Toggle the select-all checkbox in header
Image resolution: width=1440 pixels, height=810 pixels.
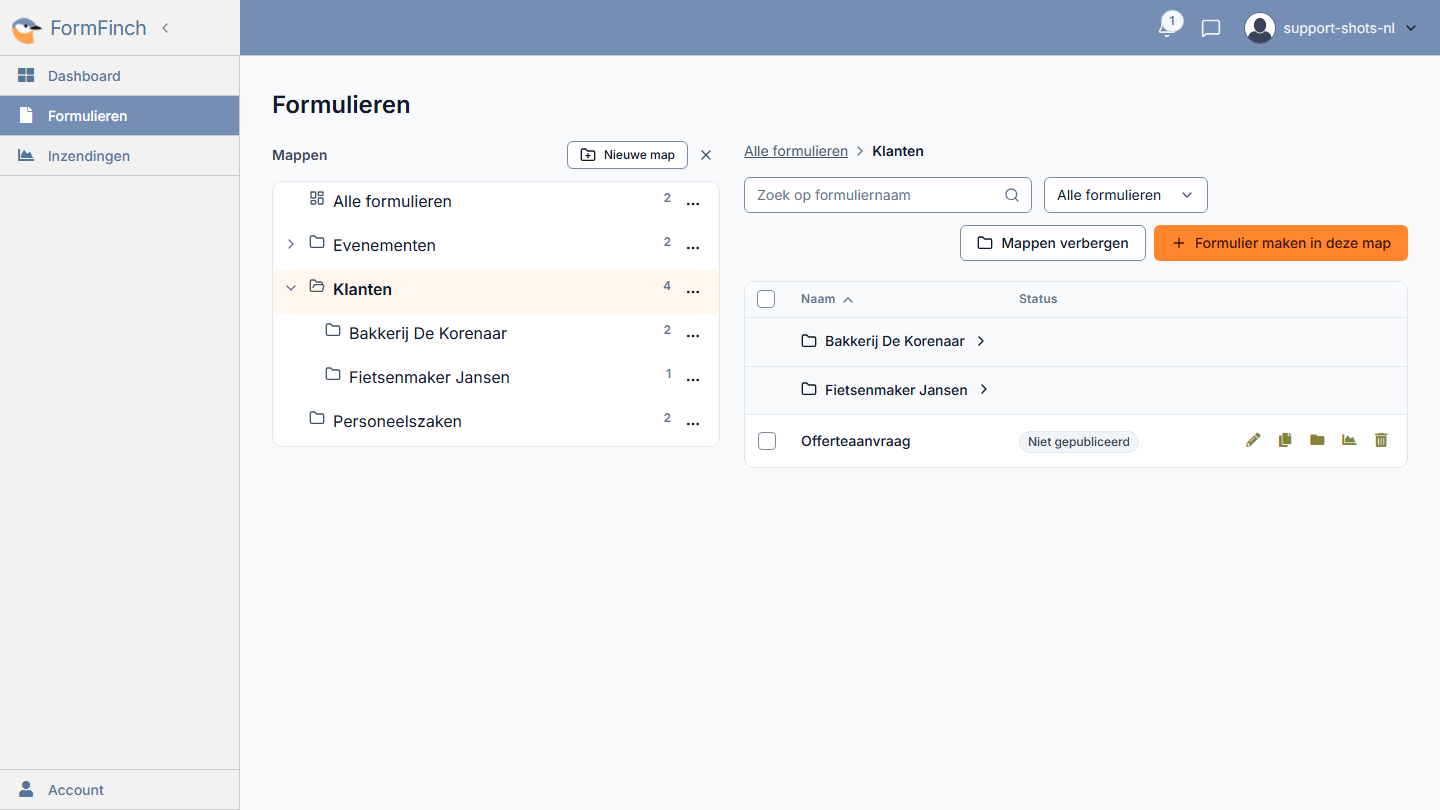[x=766, y=299]
